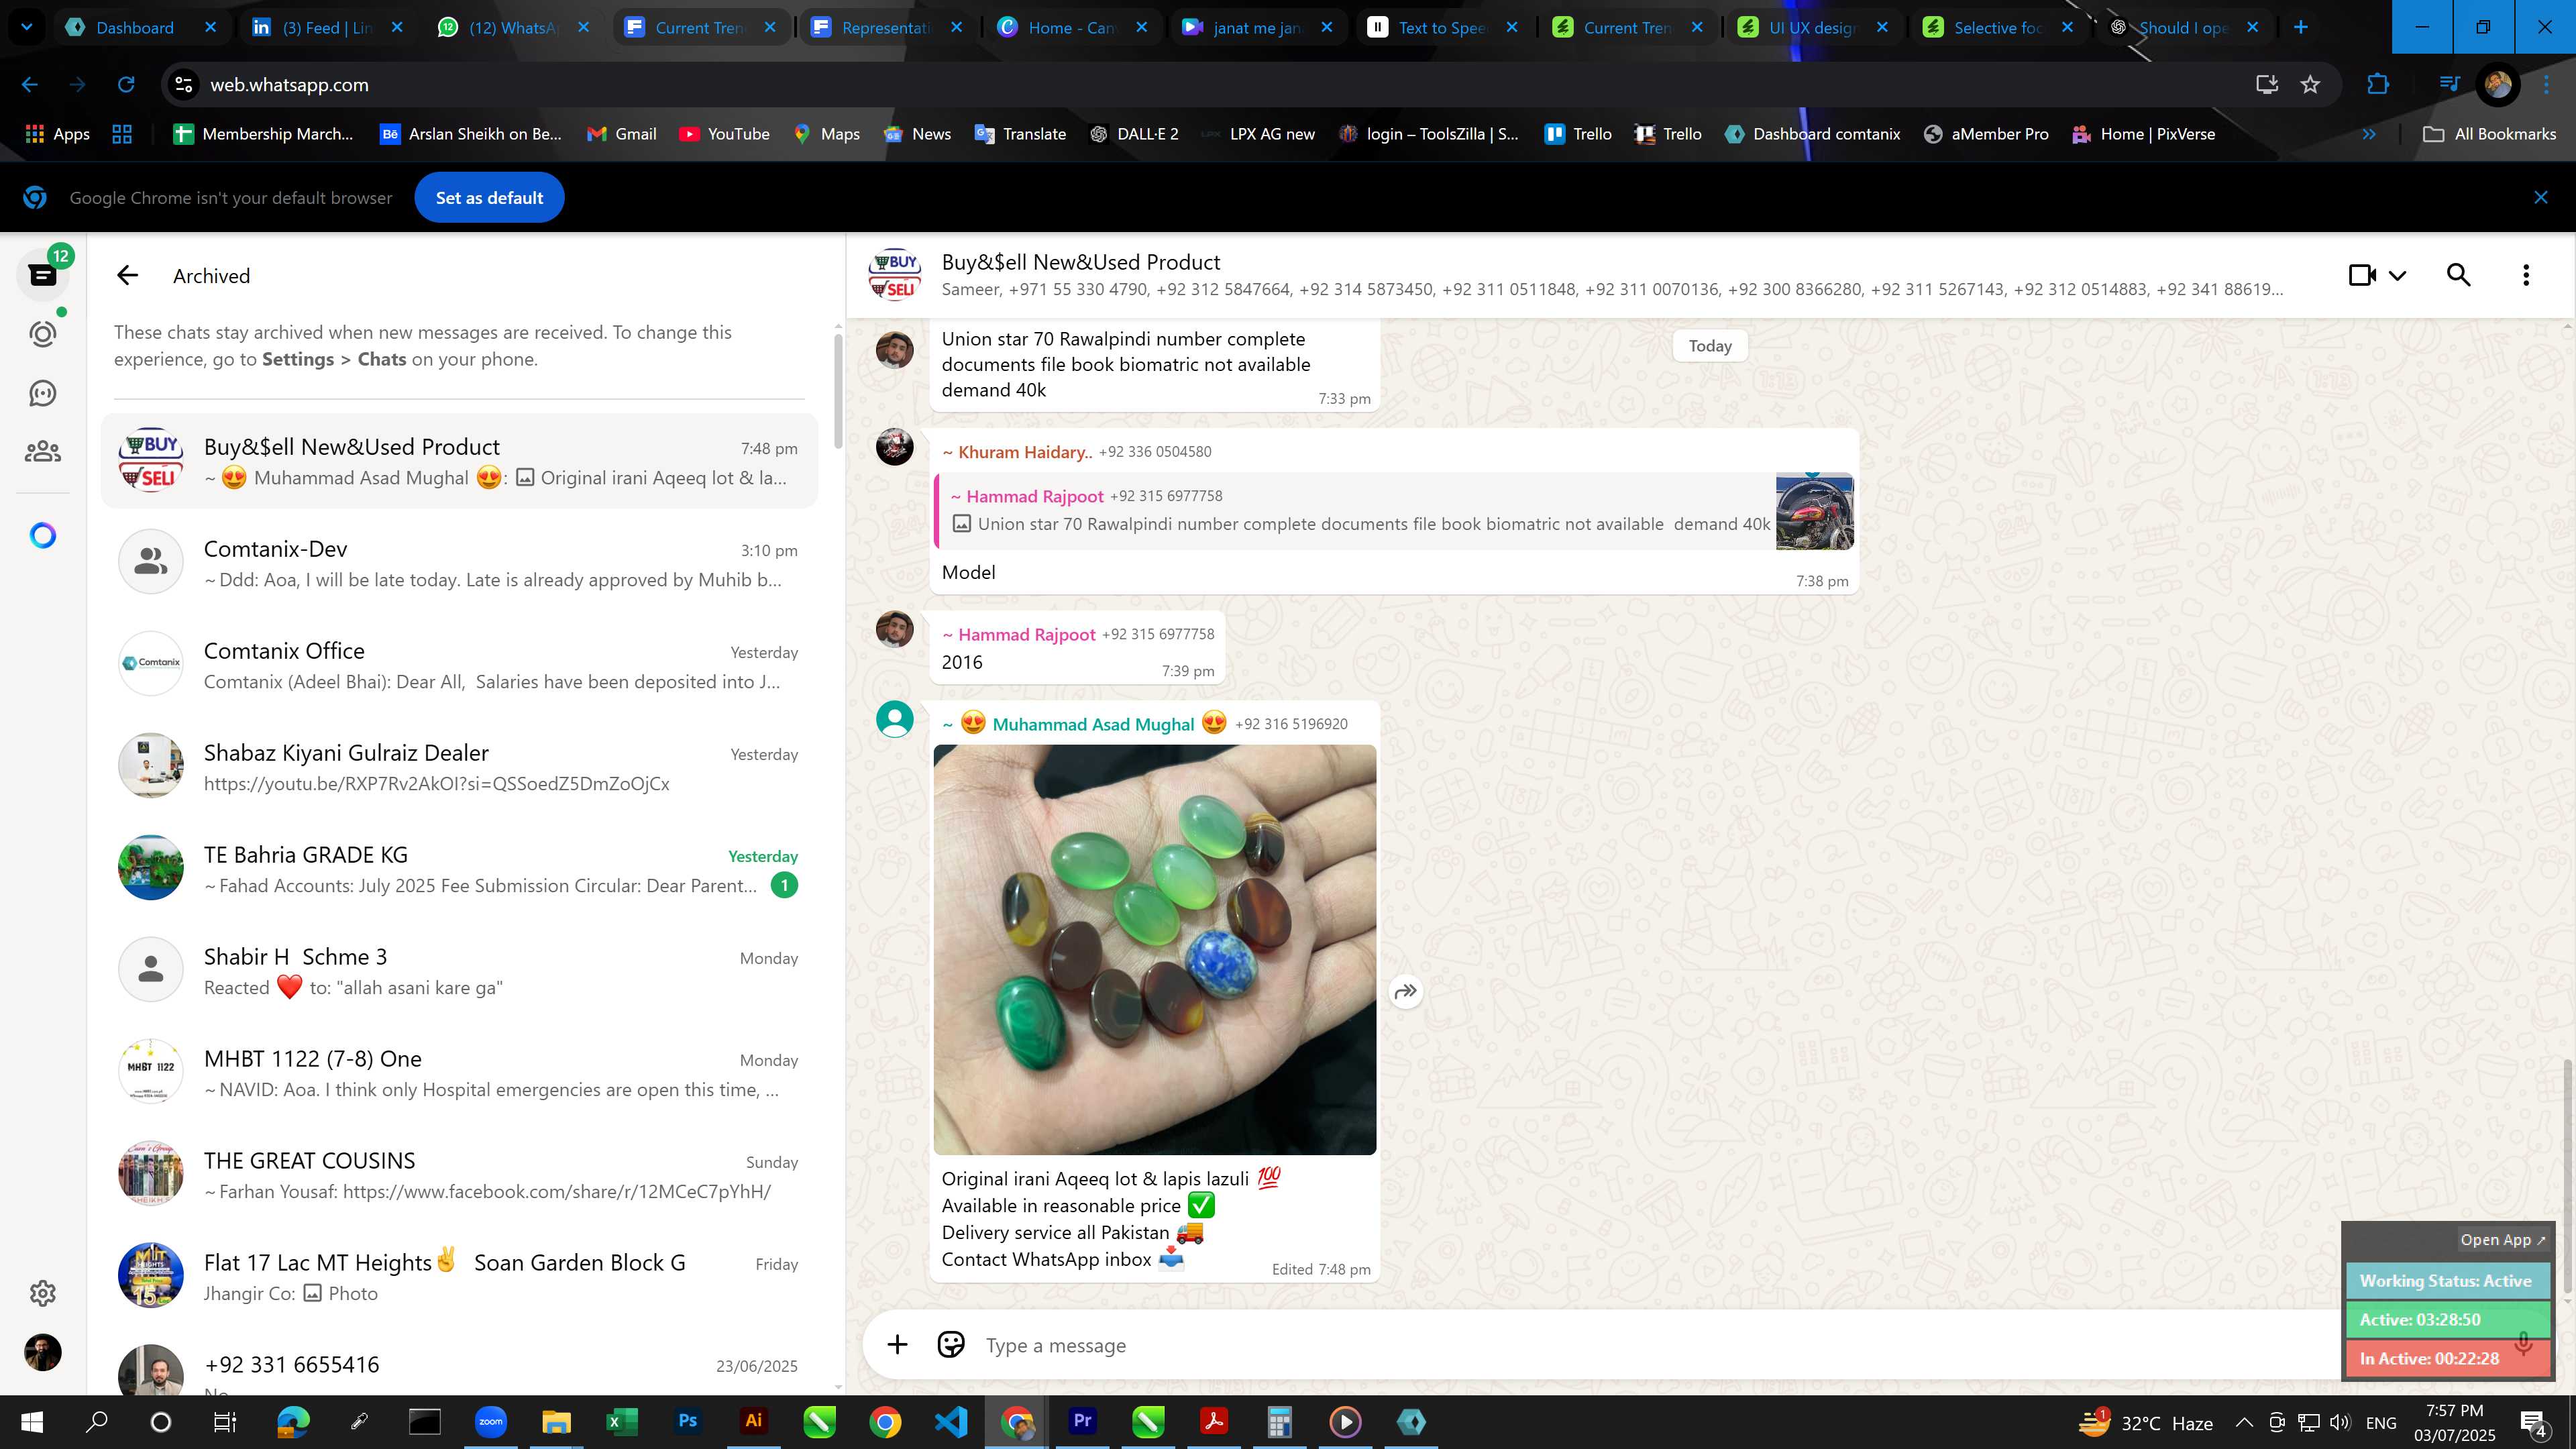The image size is (2576, 1449).
Task: Open your profile picture in sidebar
Action: [43, 1352]
